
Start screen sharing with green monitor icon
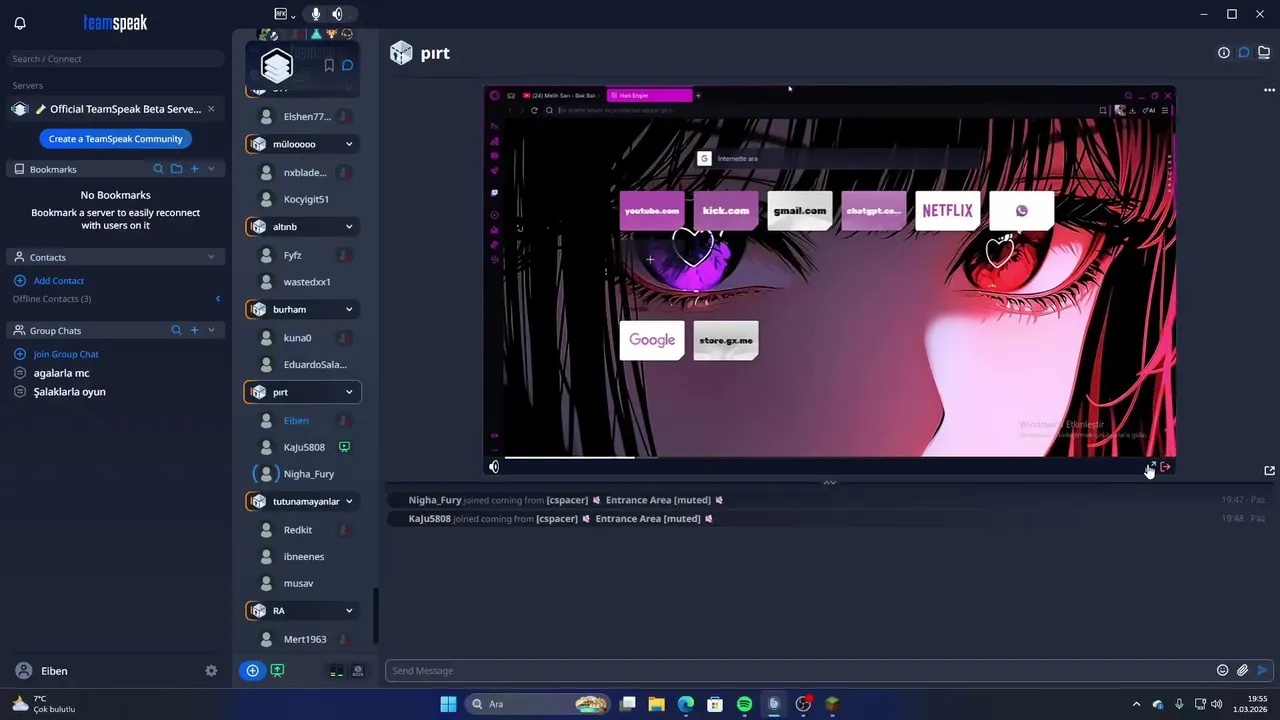[278, 671]
